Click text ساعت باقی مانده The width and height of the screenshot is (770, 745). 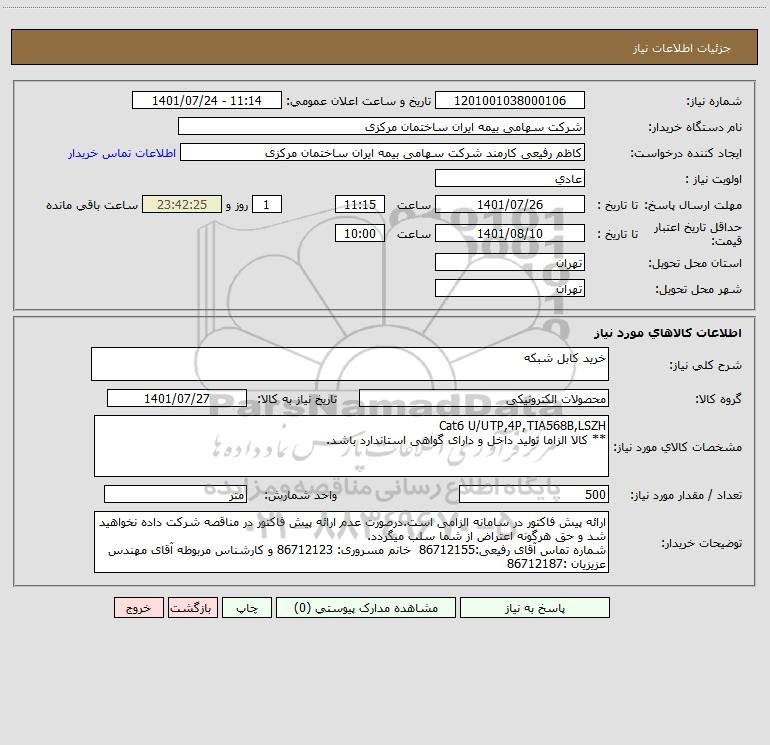point(92,205)
